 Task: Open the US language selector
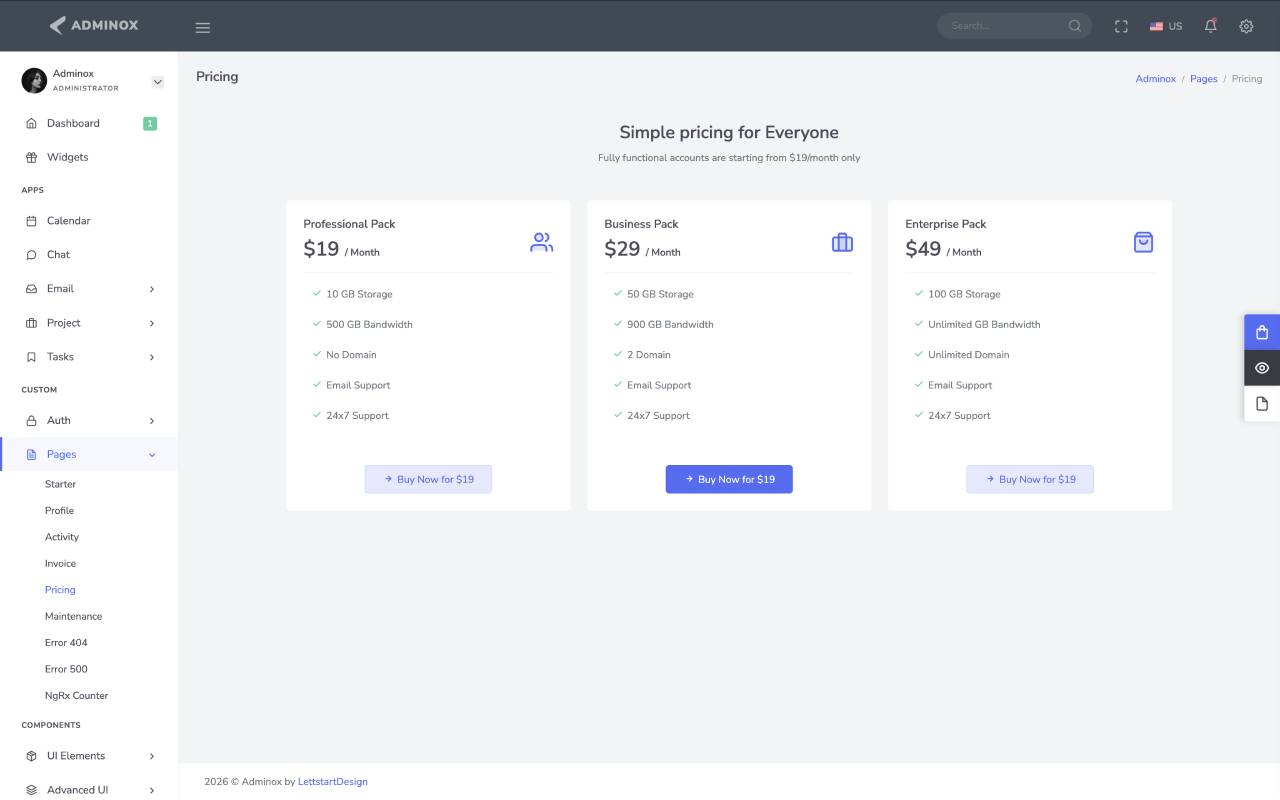[1166, 26]
